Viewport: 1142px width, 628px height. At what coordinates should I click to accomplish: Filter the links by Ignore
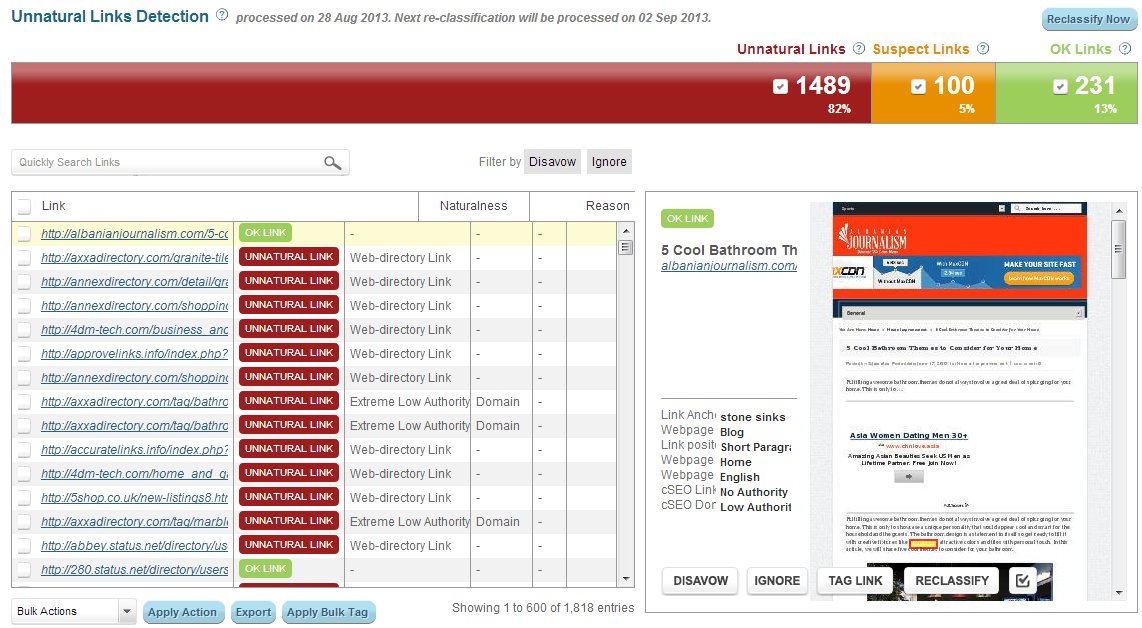click(x=609, y=162)
